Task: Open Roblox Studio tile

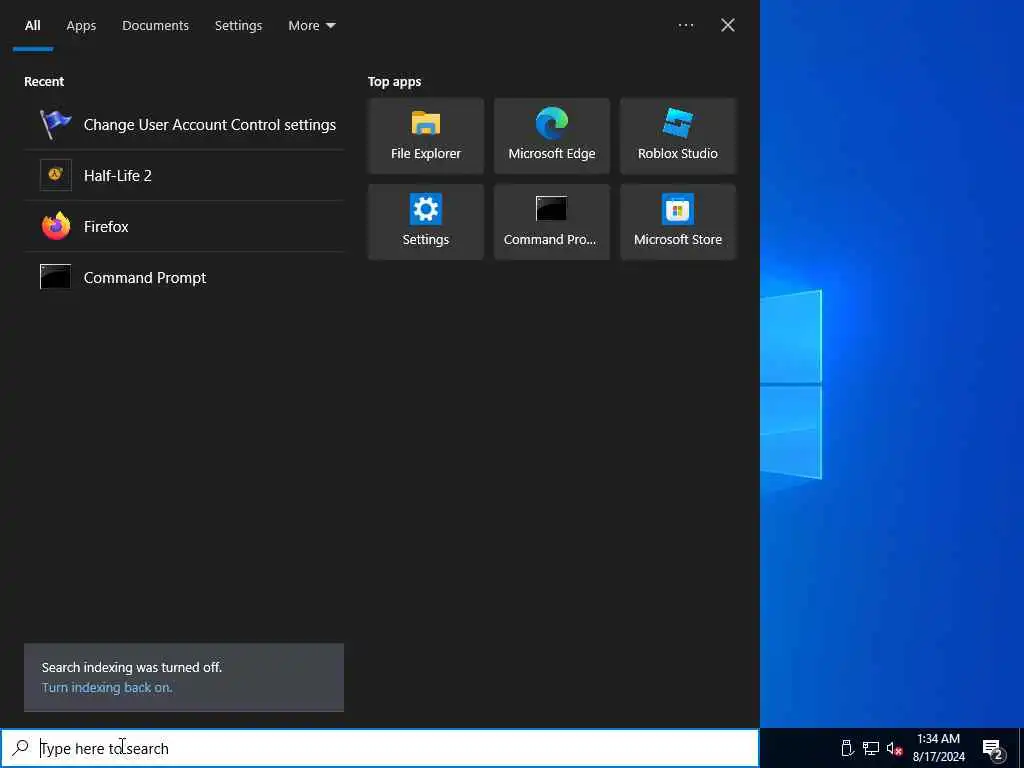Action: click(678, 136)
